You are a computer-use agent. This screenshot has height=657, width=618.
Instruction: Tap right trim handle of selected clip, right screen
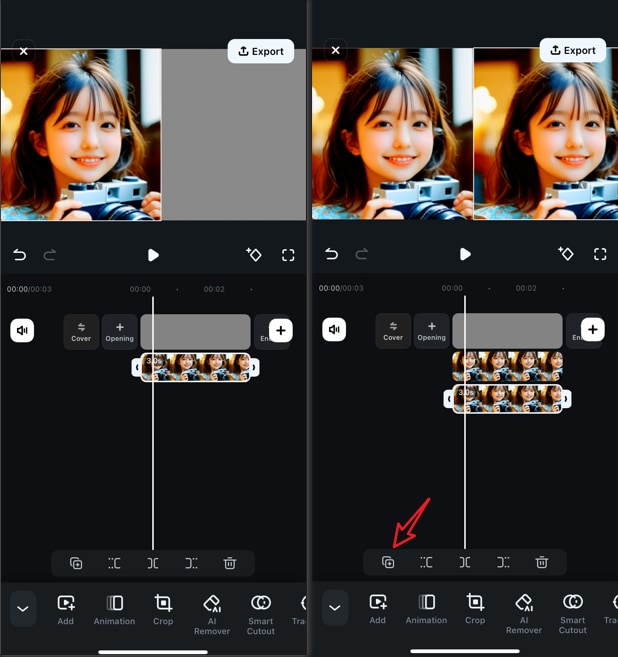[x=566, y=399]
